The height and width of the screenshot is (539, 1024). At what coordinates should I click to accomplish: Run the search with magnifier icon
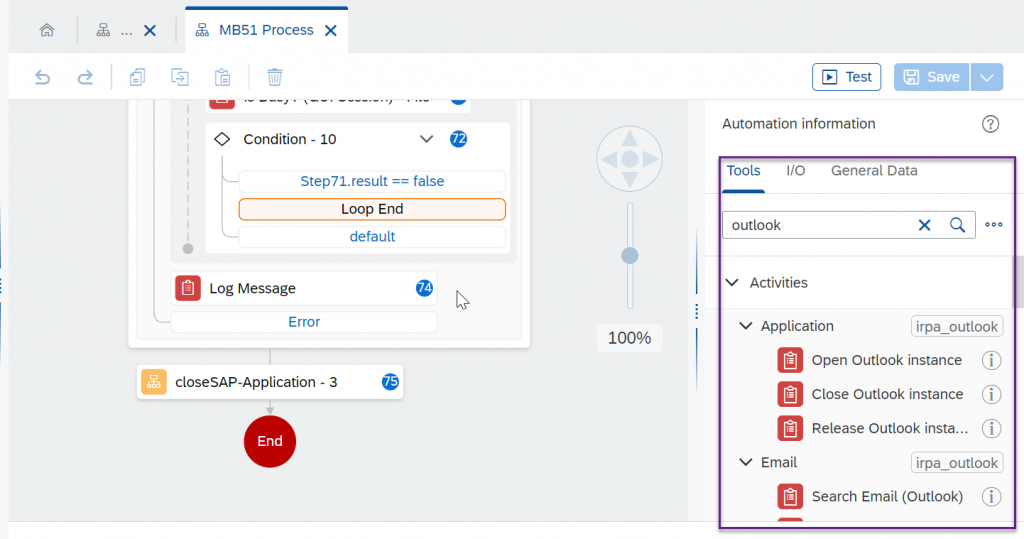(x=957, y=225)
